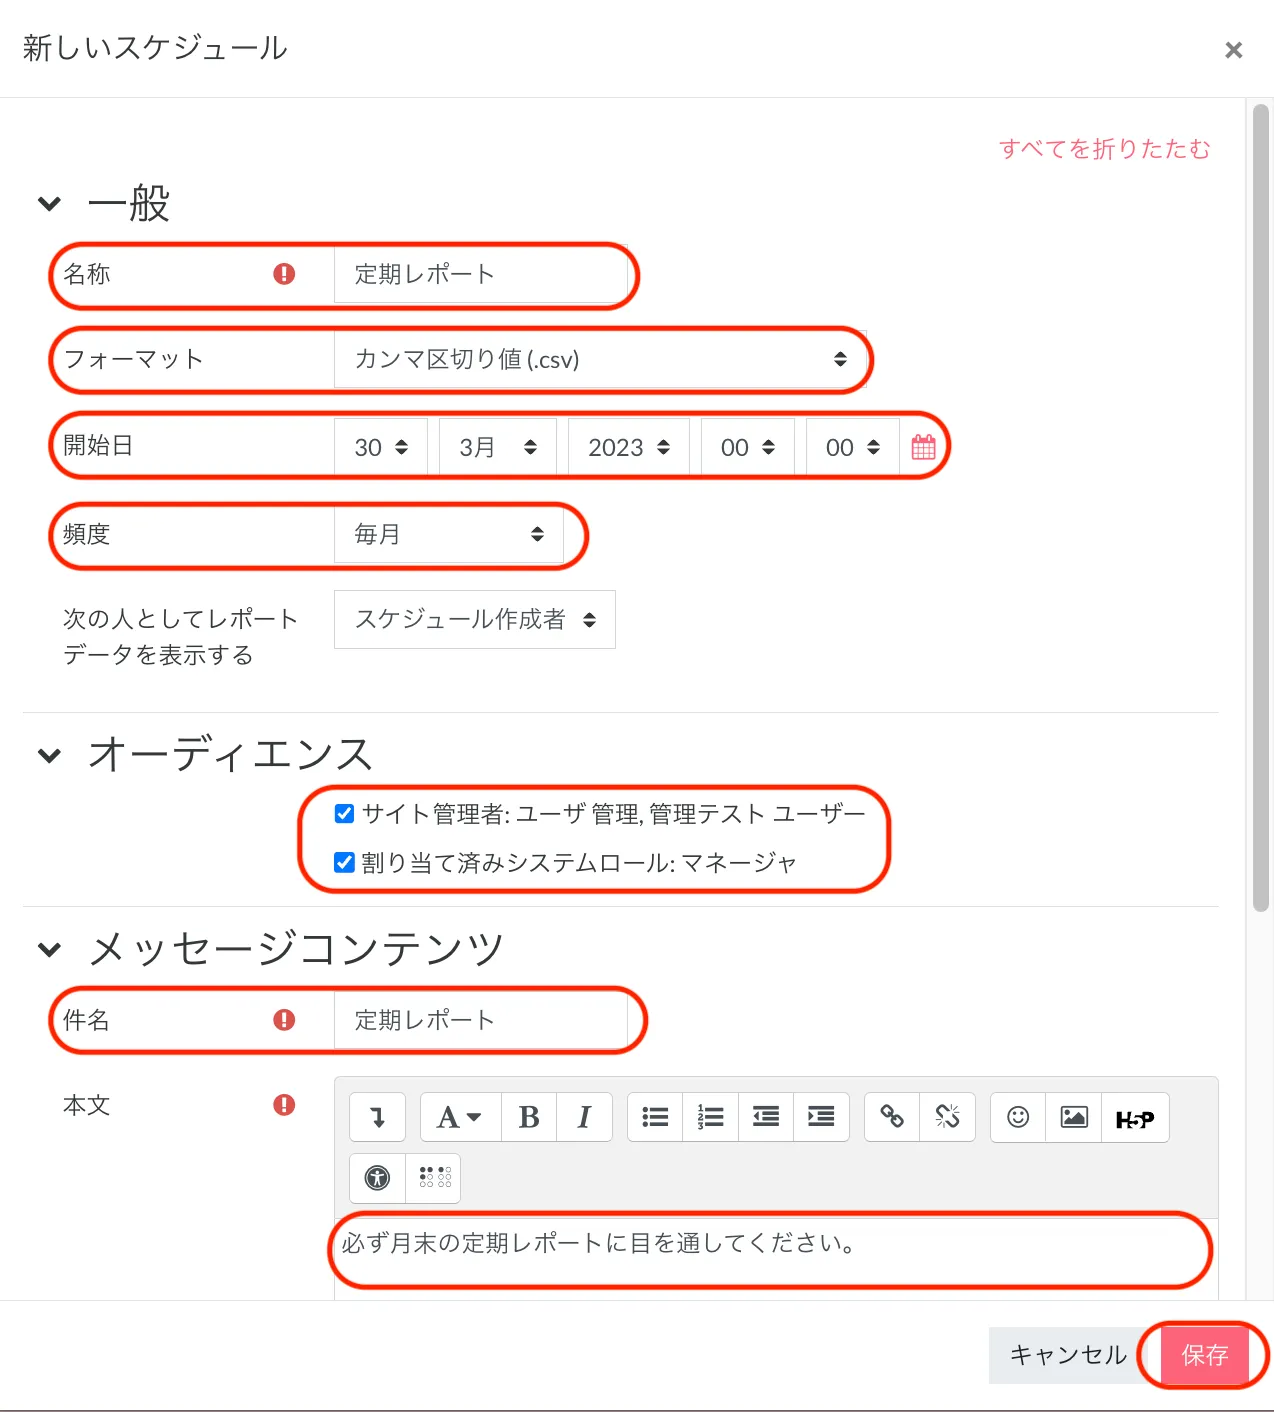Open the insert image tool
Image resolution: width=1274 pixels, height=1412 pixels.
pos(1074,1117)
